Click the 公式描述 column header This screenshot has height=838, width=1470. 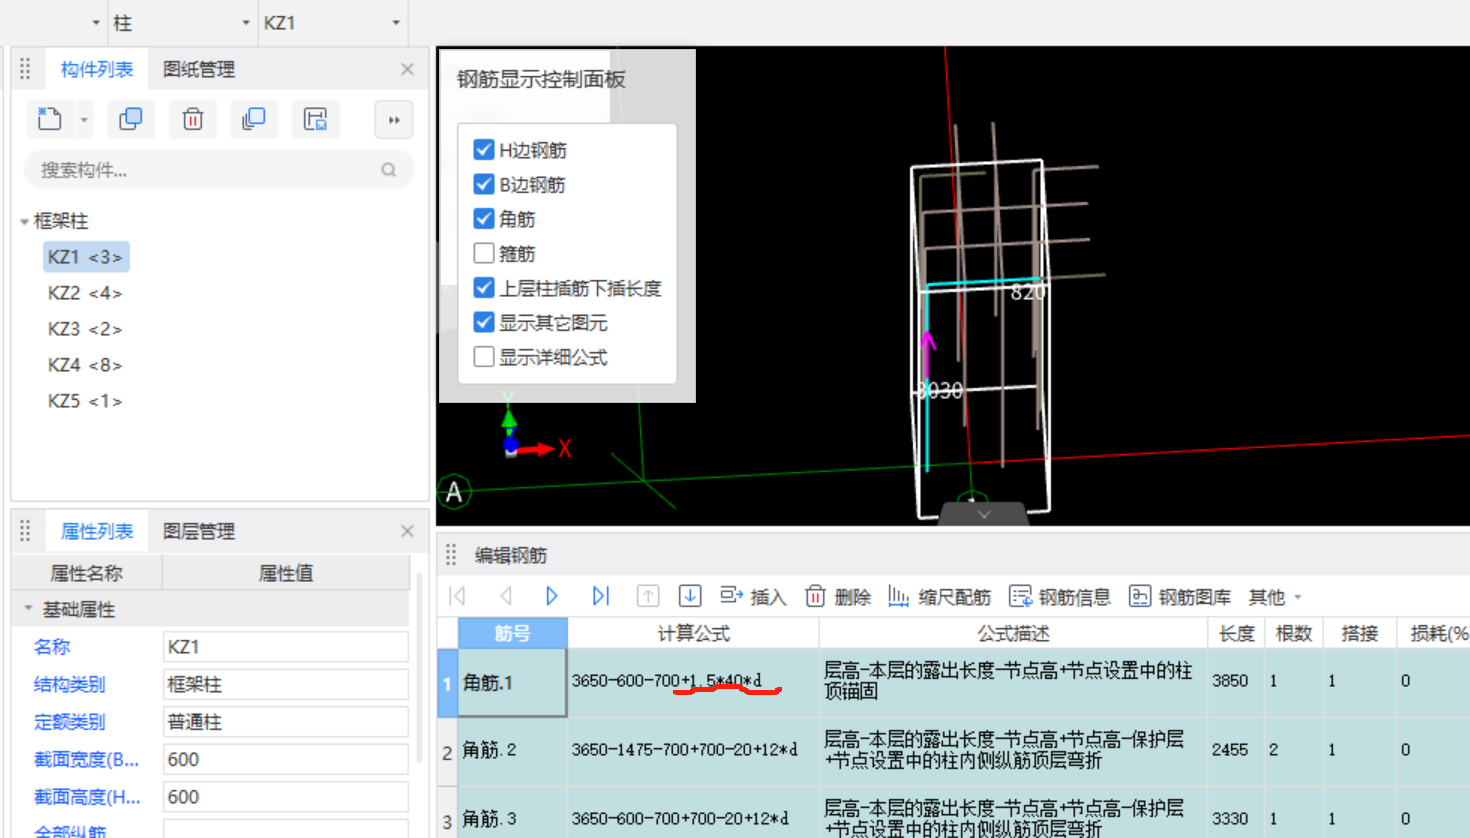(1013, 633)
